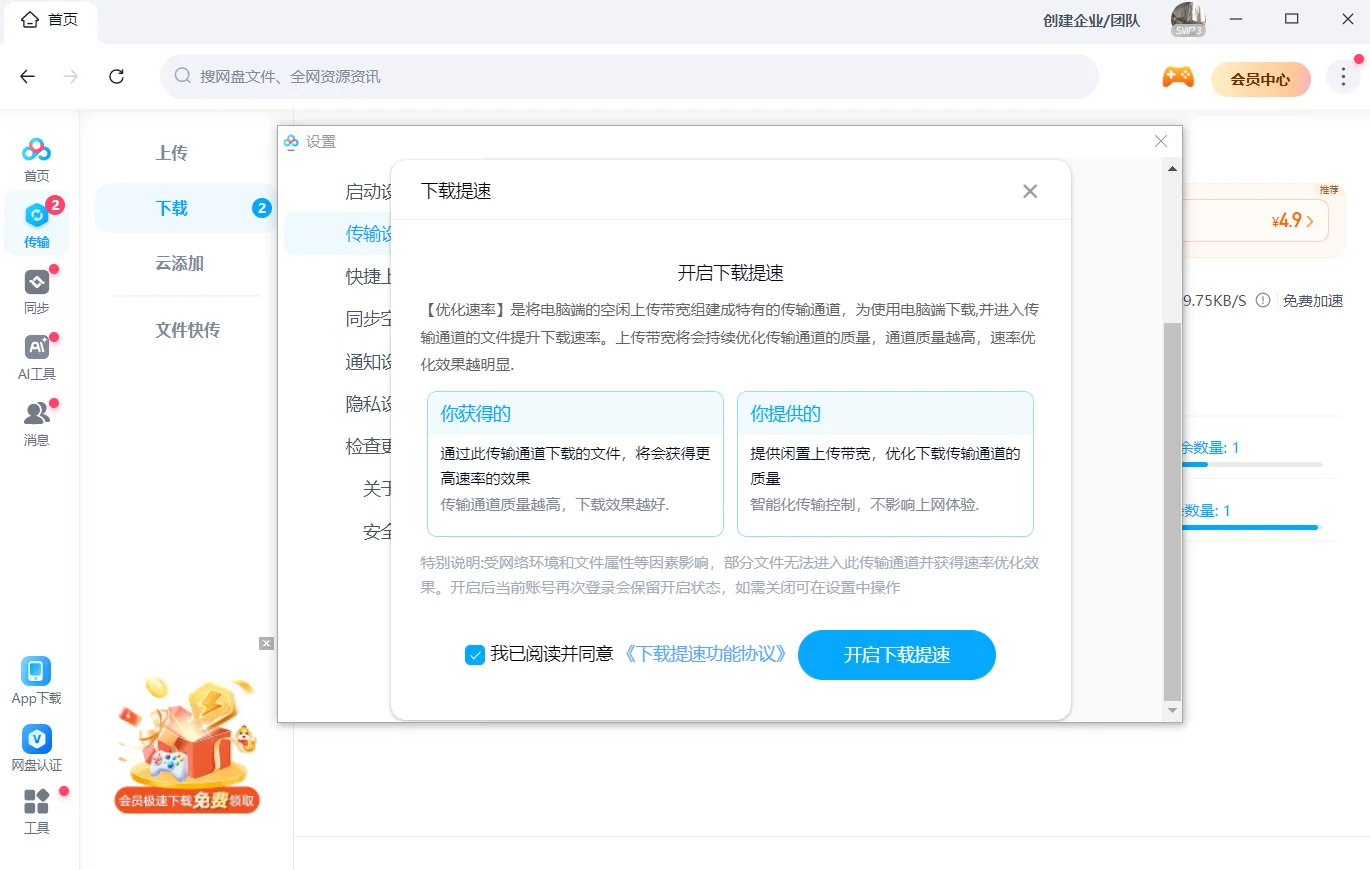1370x870 pixels.
Task: Switch to the 上传 tab
Action: click(x=172, y=152)
